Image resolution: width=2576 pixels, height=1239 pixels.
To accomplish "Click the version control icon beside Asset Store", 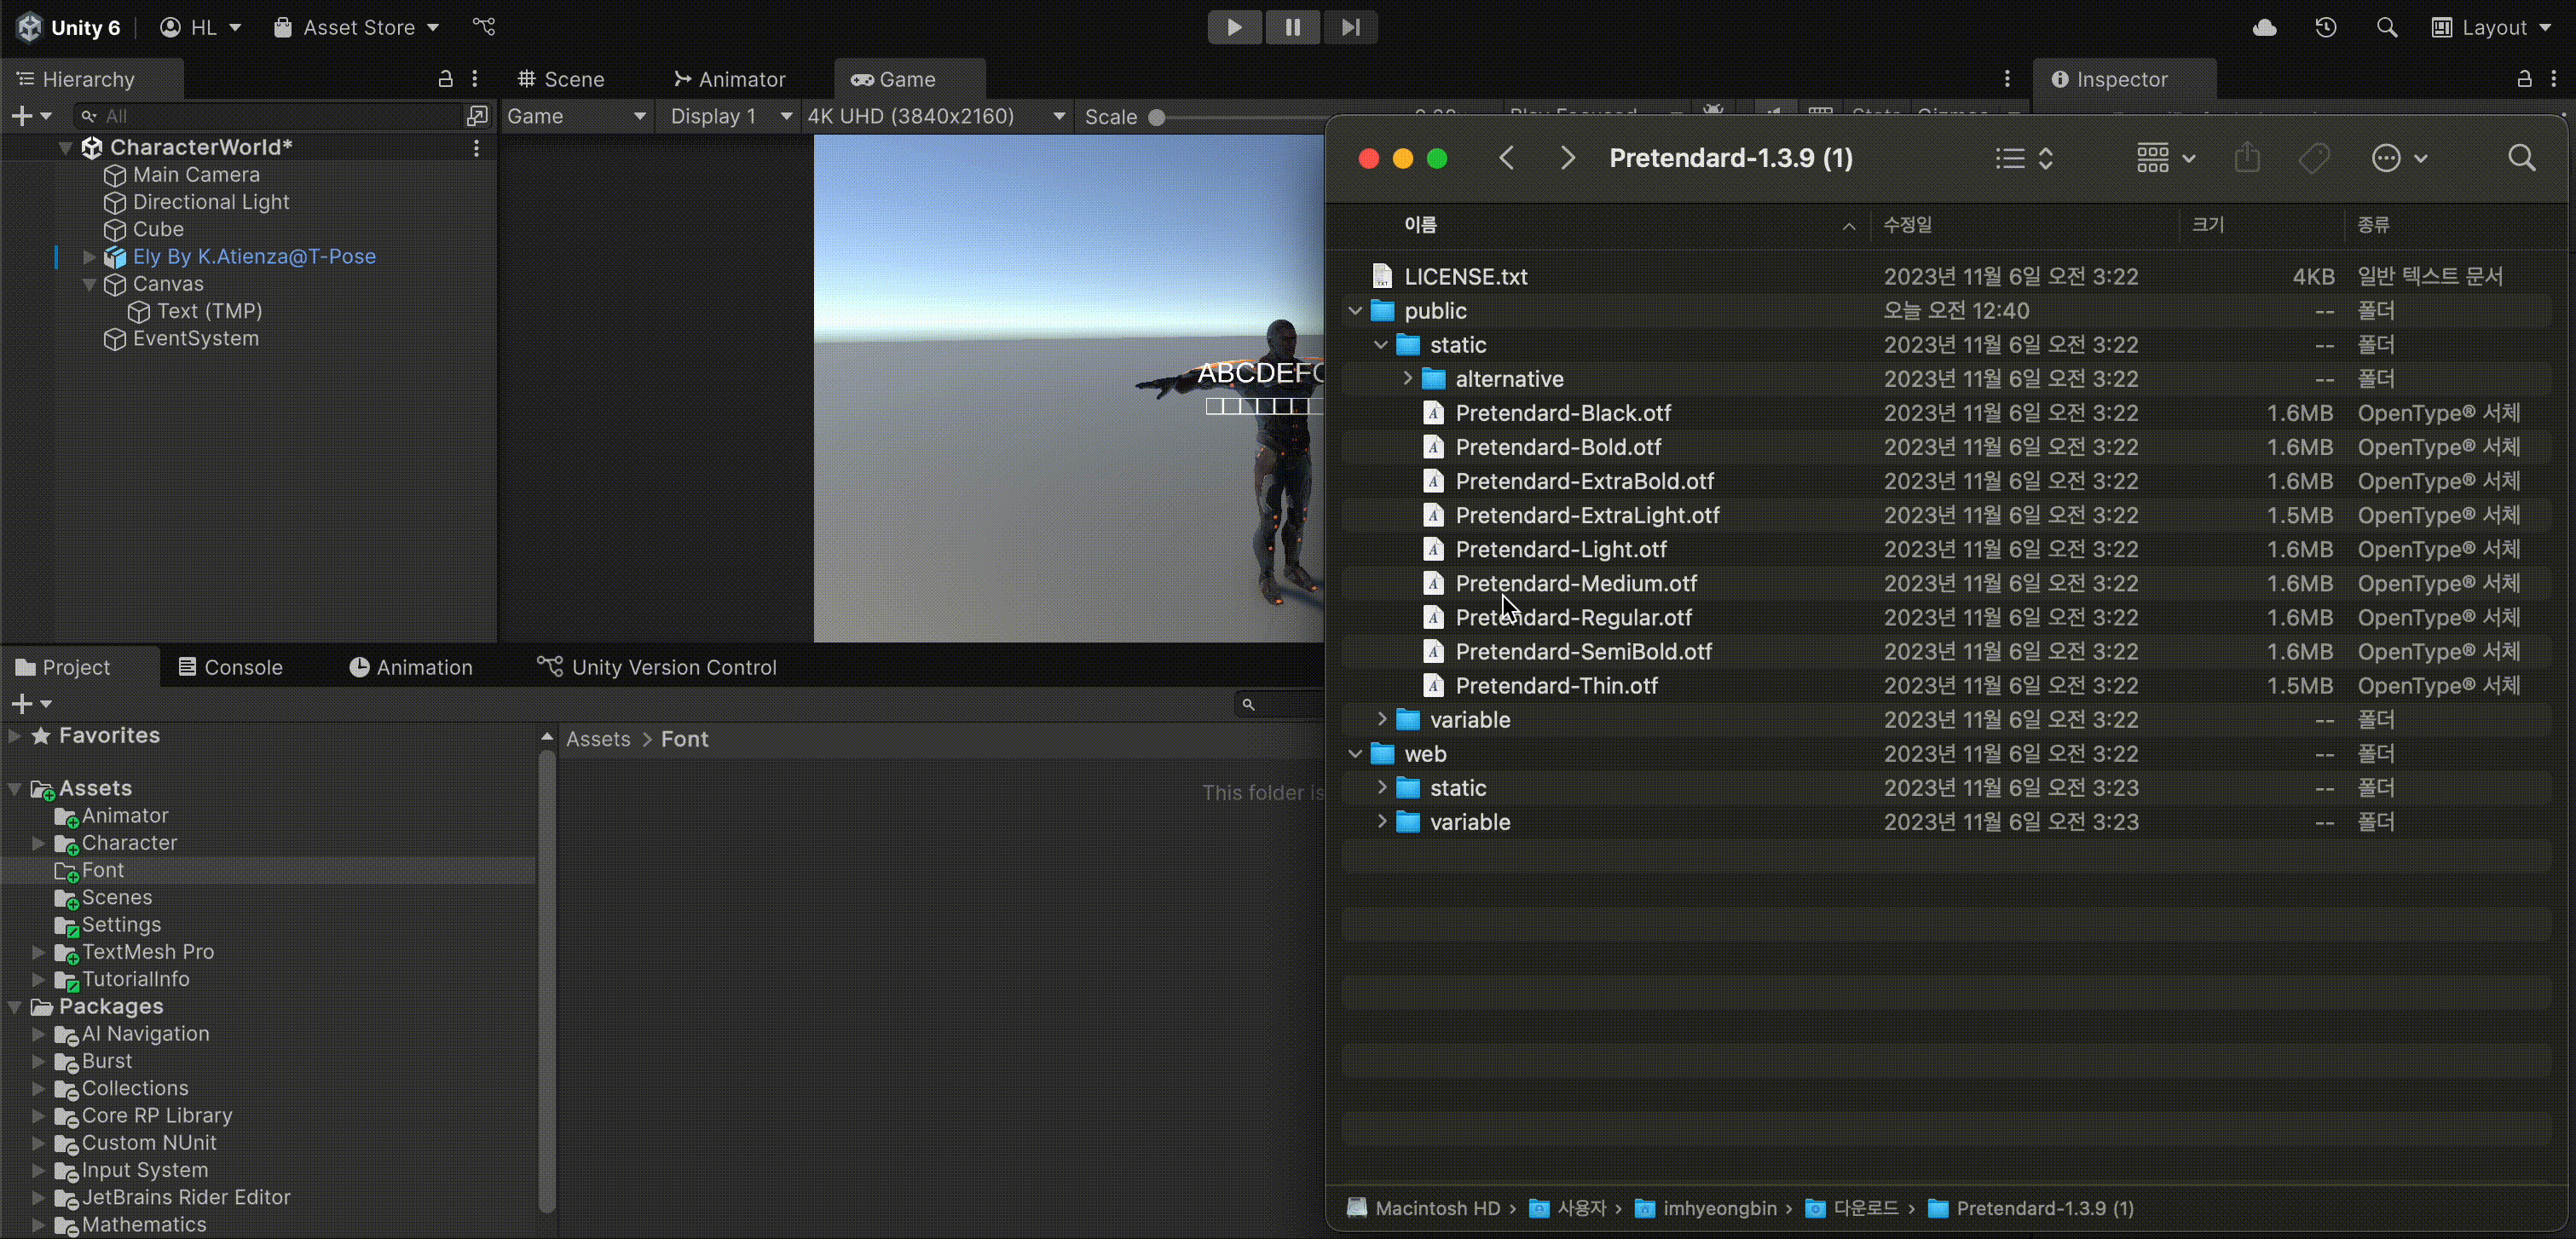I will pos(485,27).
